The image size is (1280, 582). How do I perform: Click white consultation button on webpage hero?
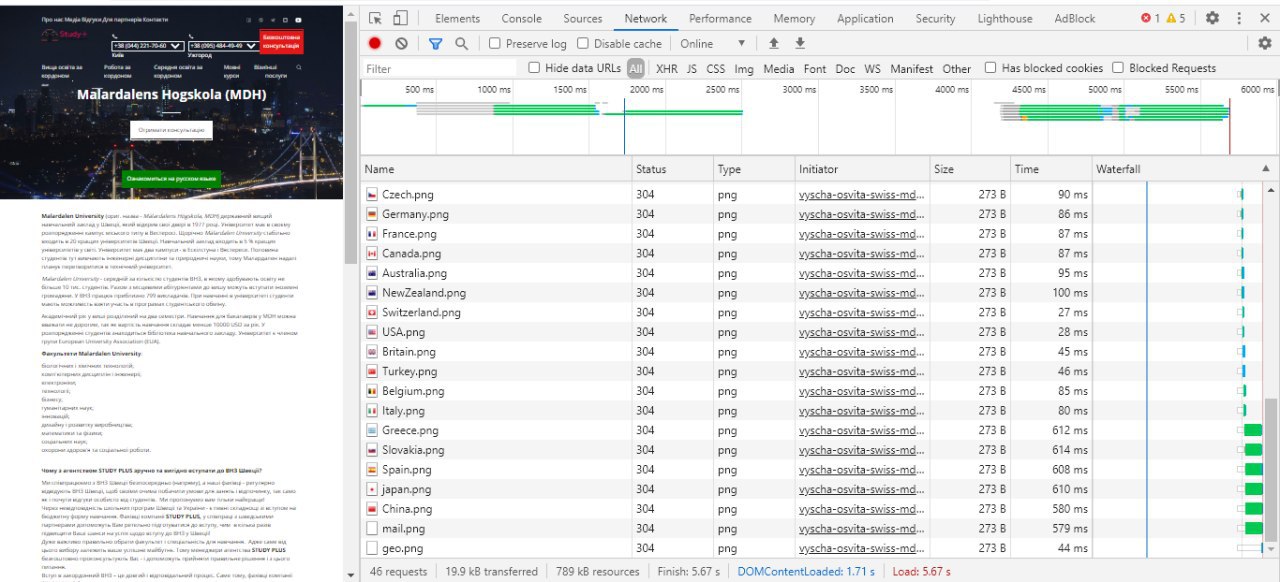click(x=171, y=130)
